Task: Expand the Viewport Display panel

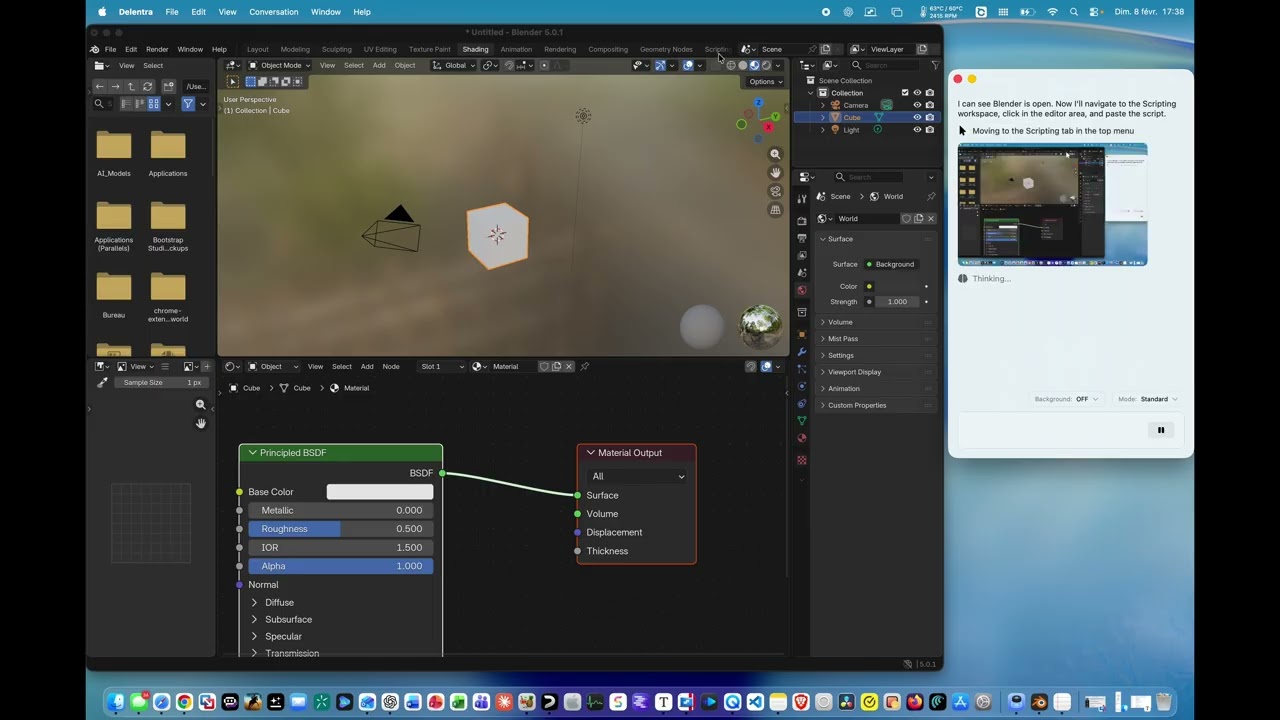Action: coord(876,372)
